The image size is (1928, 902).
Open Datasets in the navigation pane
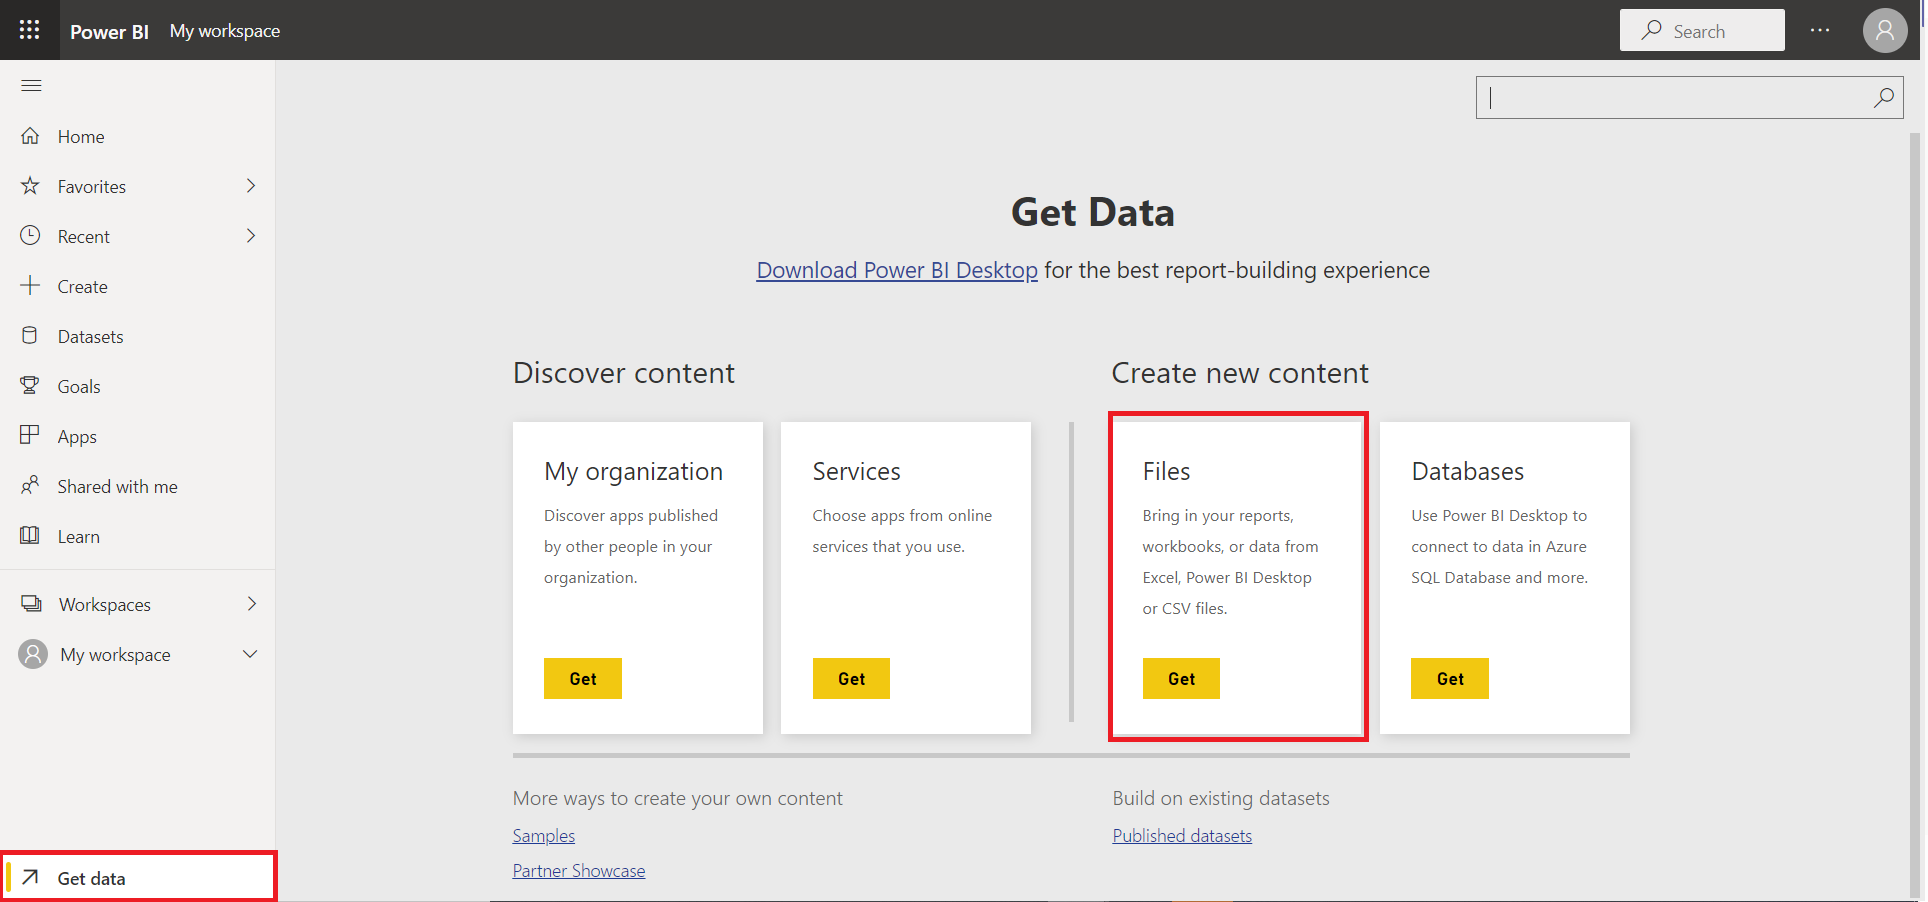(137, 336)
